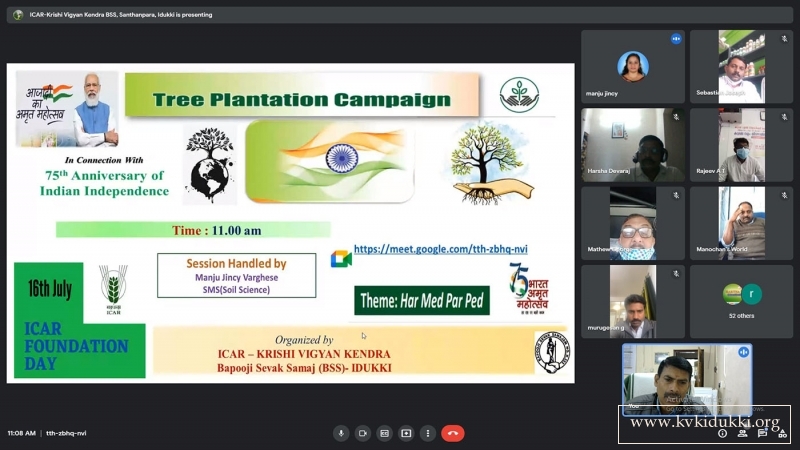Toggle closed captions on
The image size is (800, 450).
pyautogui.click(x=385, y=433)
